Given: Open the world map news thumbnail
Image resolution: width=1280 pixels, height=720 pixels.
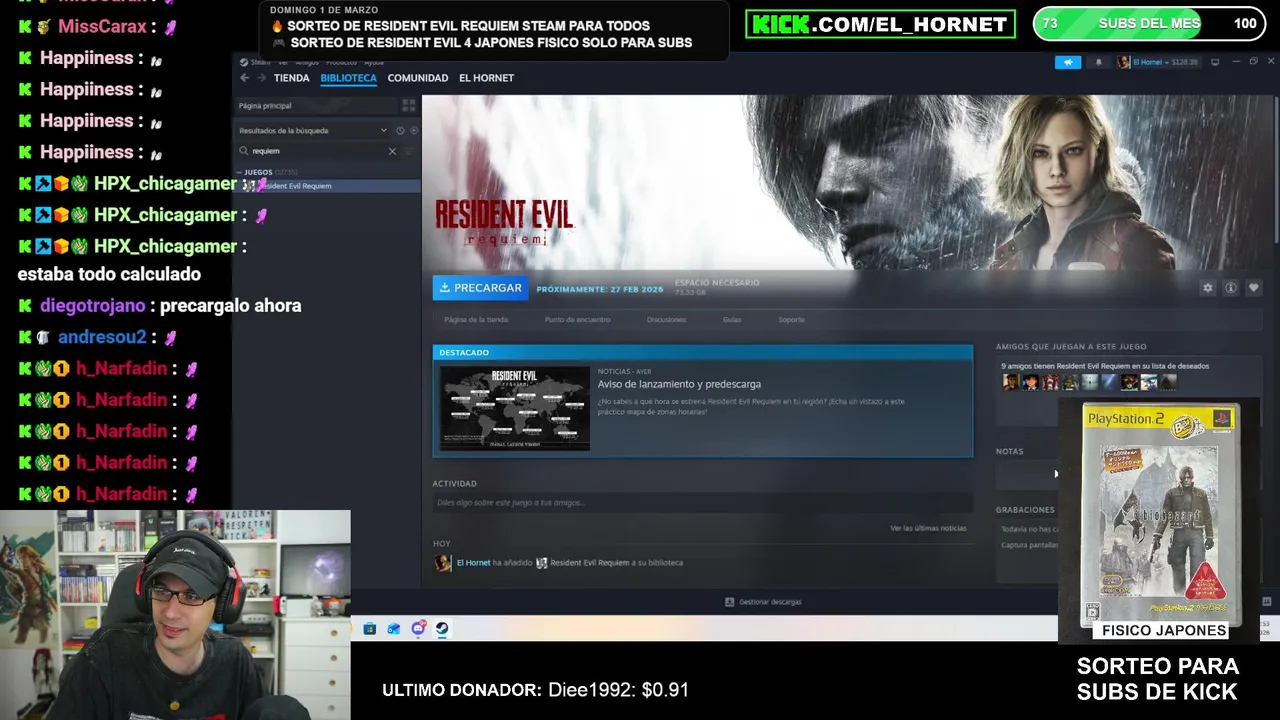Looking at the screenshot, I should (x=514, y=408).
